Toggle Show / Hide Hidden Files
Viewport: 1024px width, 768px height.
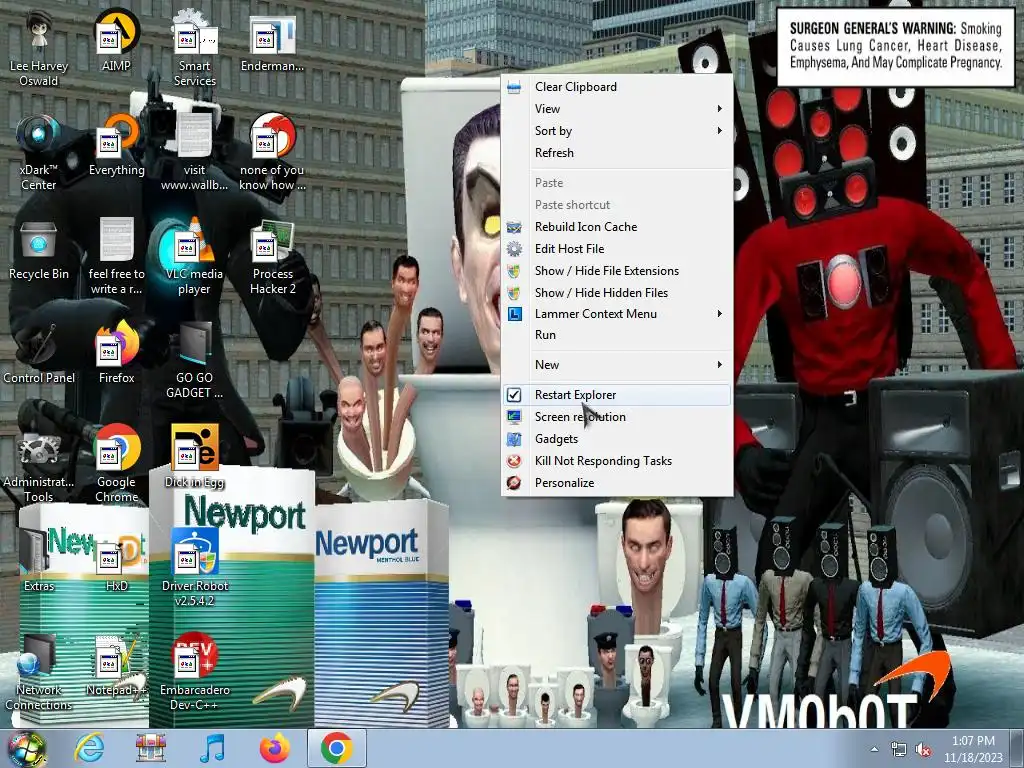coord(616,293)
